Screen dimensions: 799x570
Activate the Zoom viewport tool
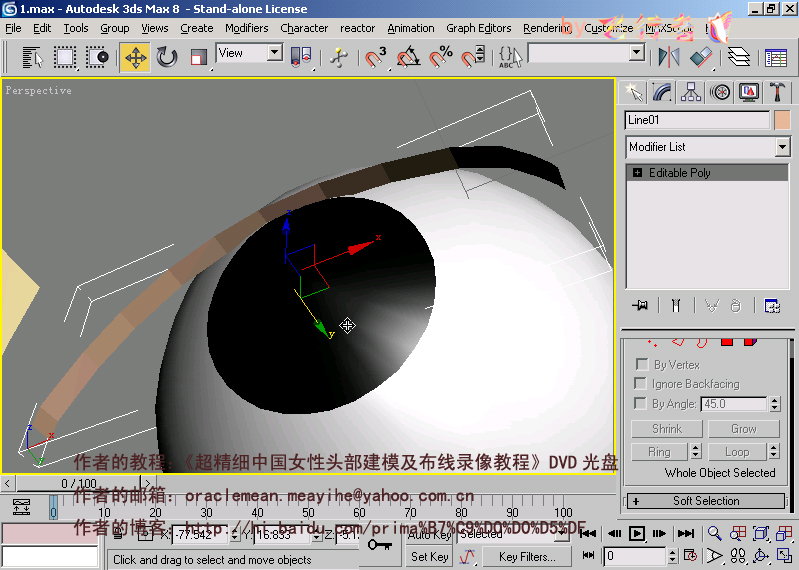click(x=714, y=533)
